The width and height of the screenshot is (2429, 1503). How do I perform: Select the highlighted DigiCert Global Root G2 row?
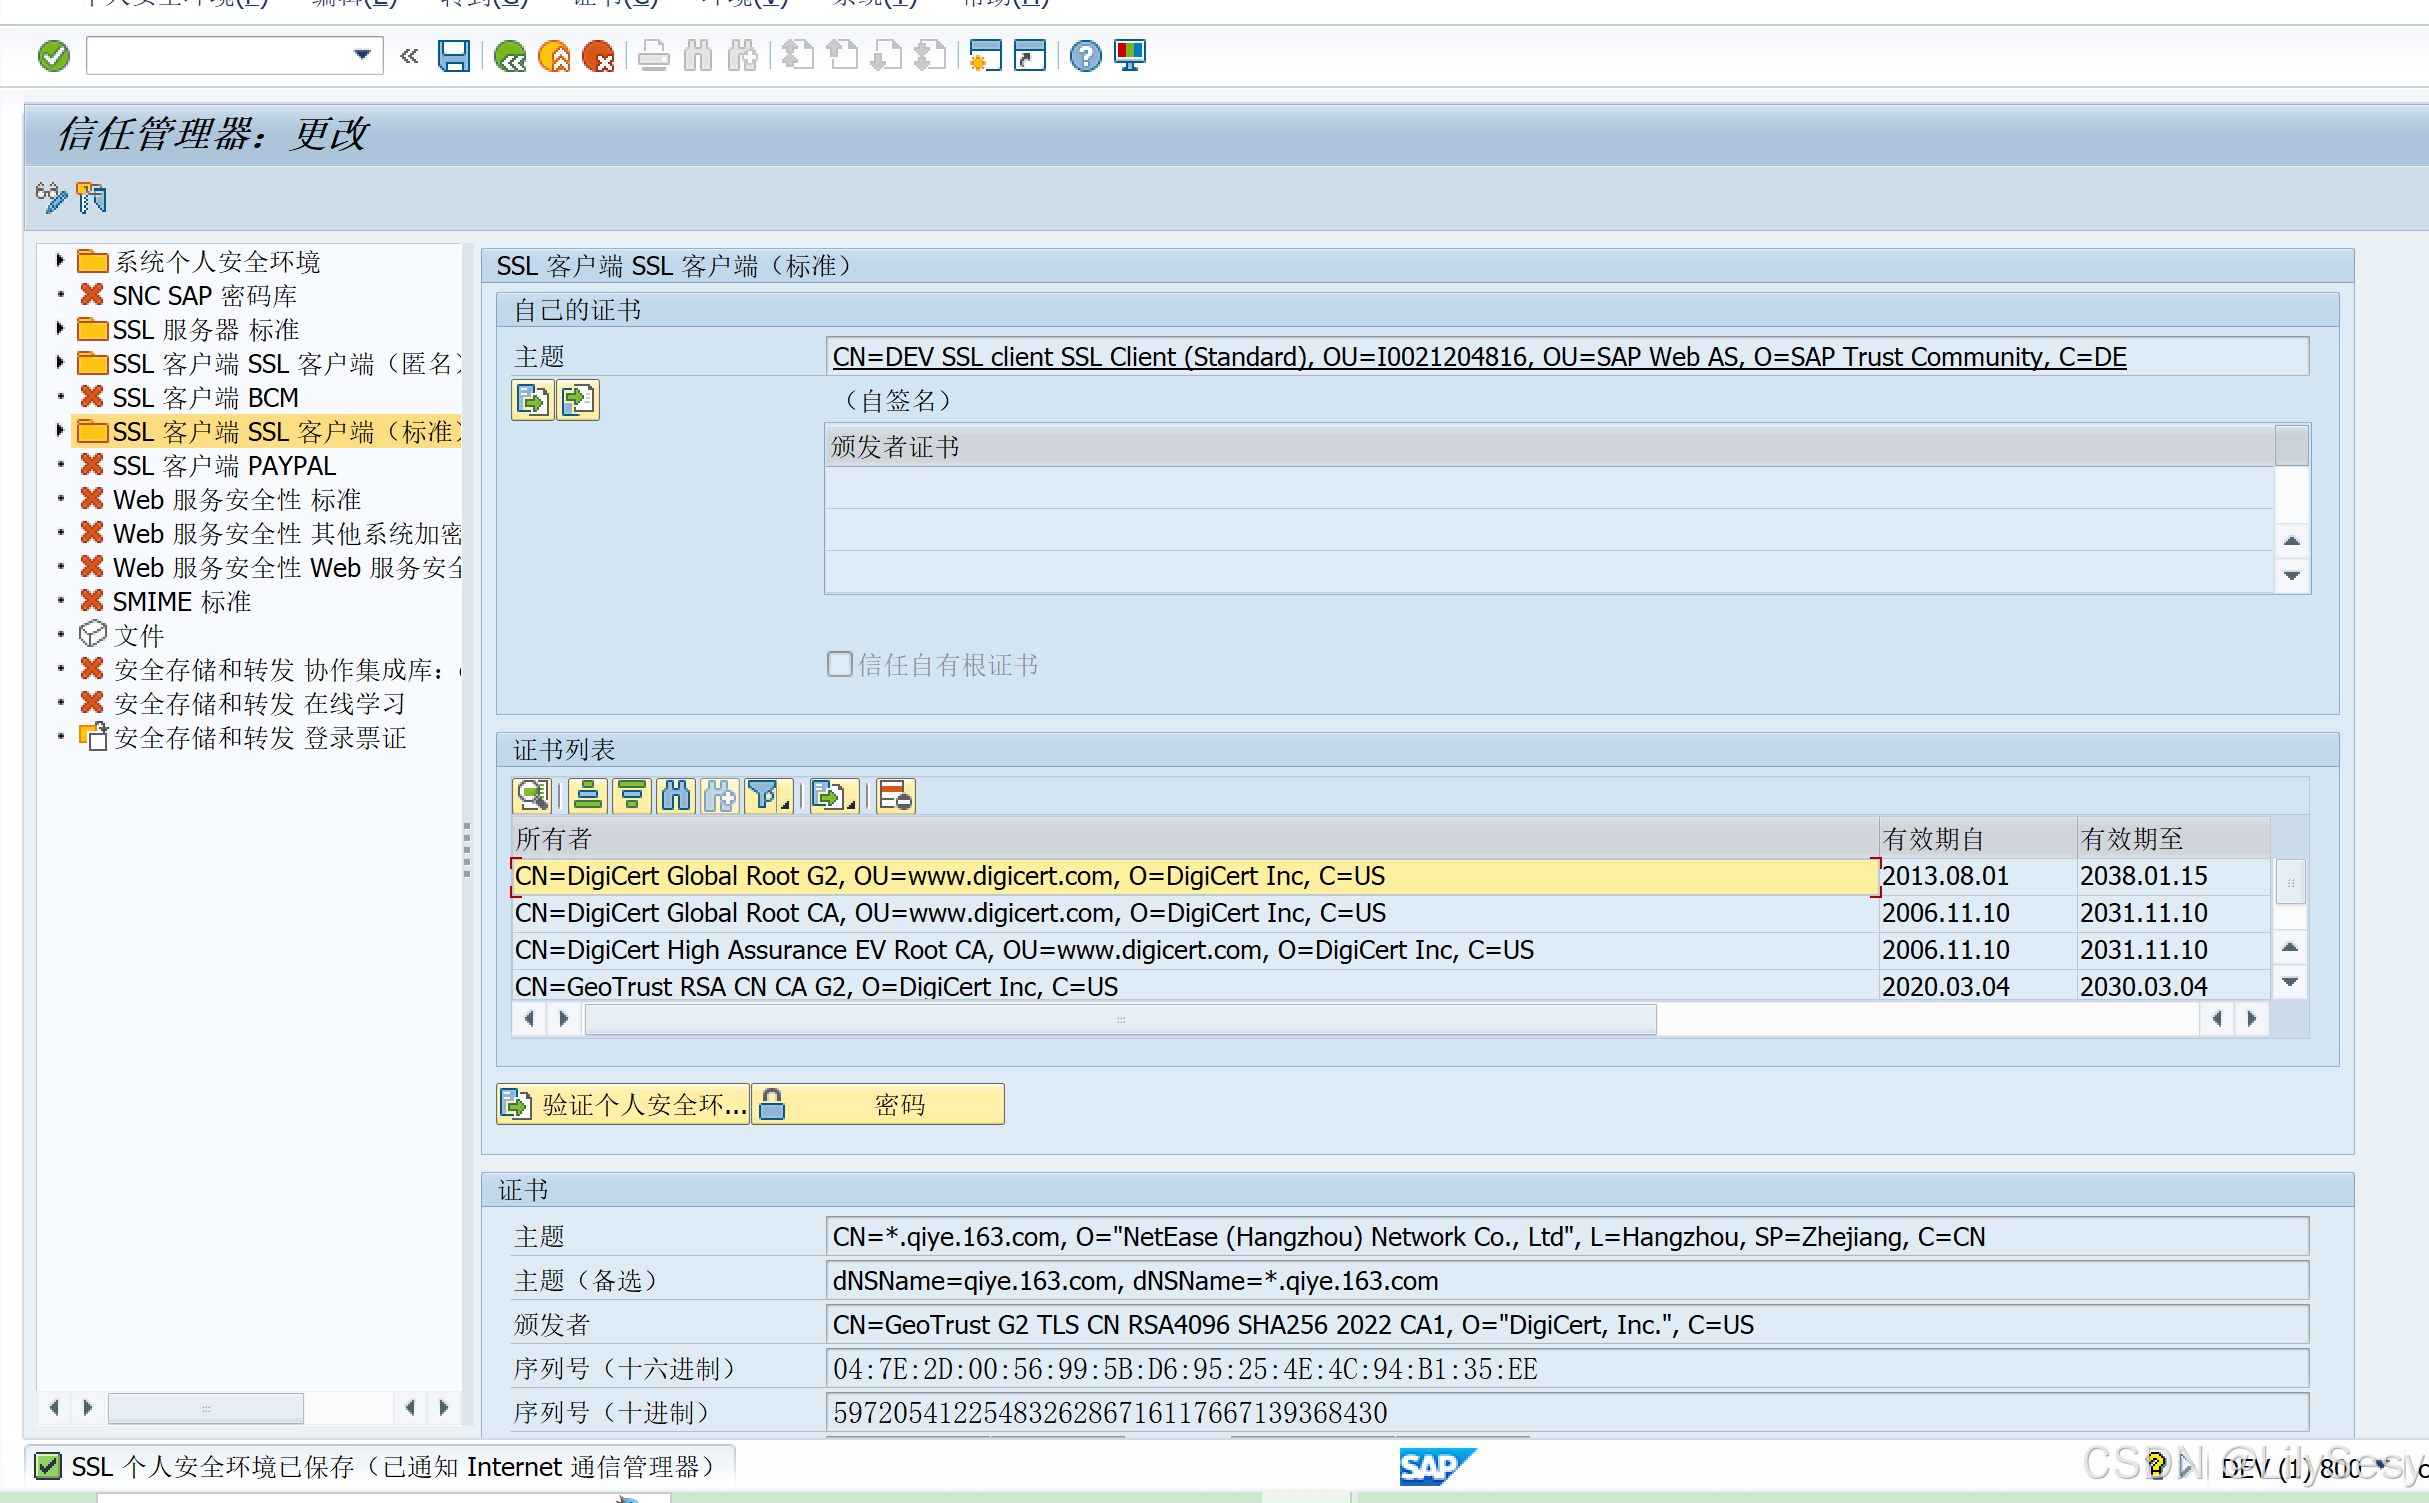coord(950,875)
